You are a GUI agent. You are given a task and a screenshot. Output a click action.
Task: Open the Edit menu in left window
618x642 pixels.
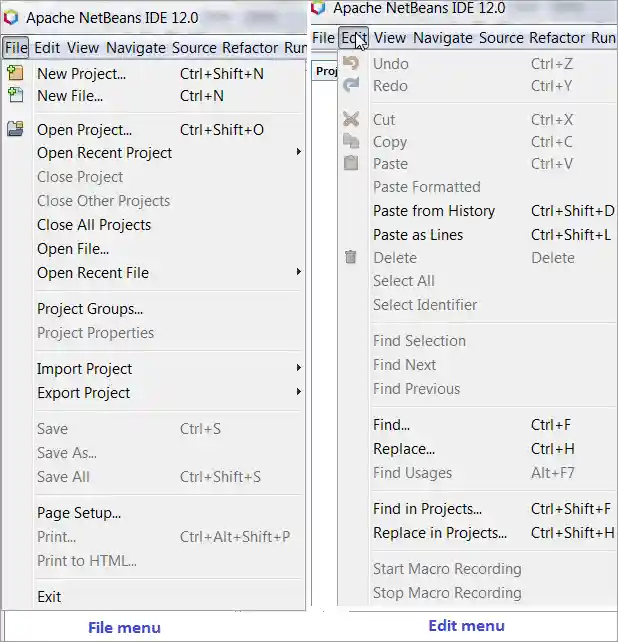click(x=47, y=48)
